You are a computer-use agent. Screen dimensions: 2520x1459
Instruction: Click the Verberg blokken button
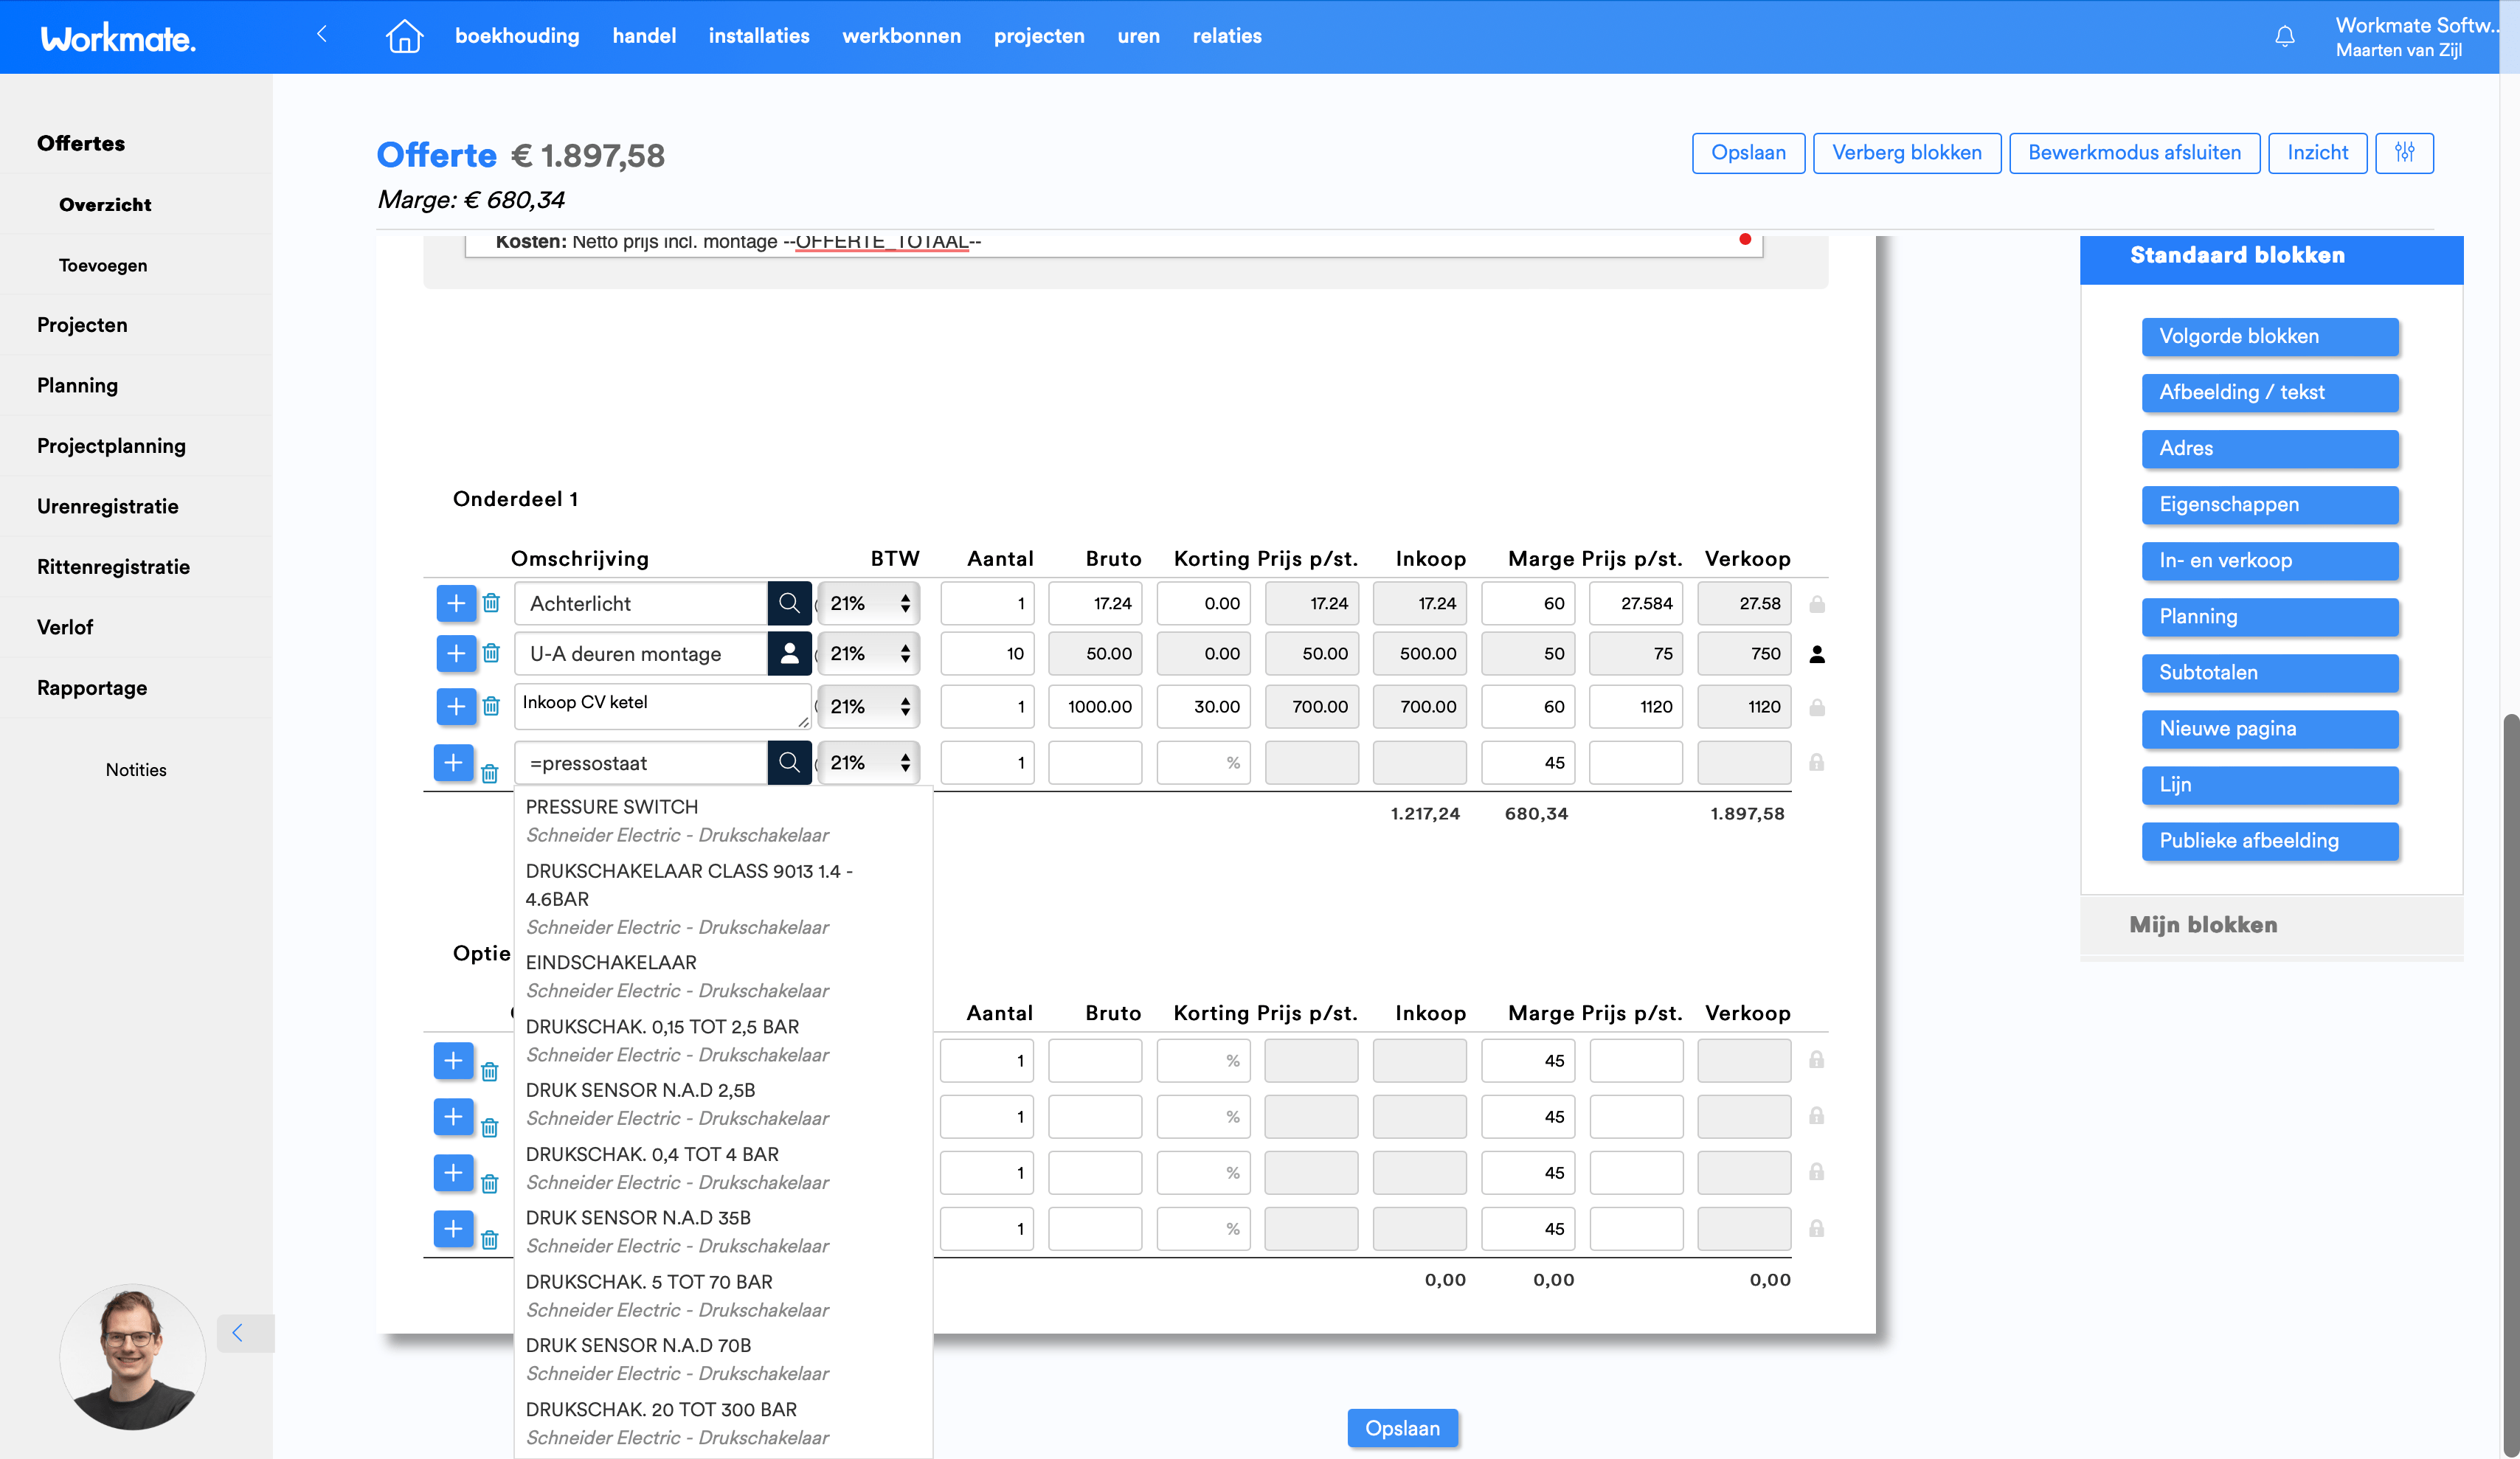[1906, 153]
